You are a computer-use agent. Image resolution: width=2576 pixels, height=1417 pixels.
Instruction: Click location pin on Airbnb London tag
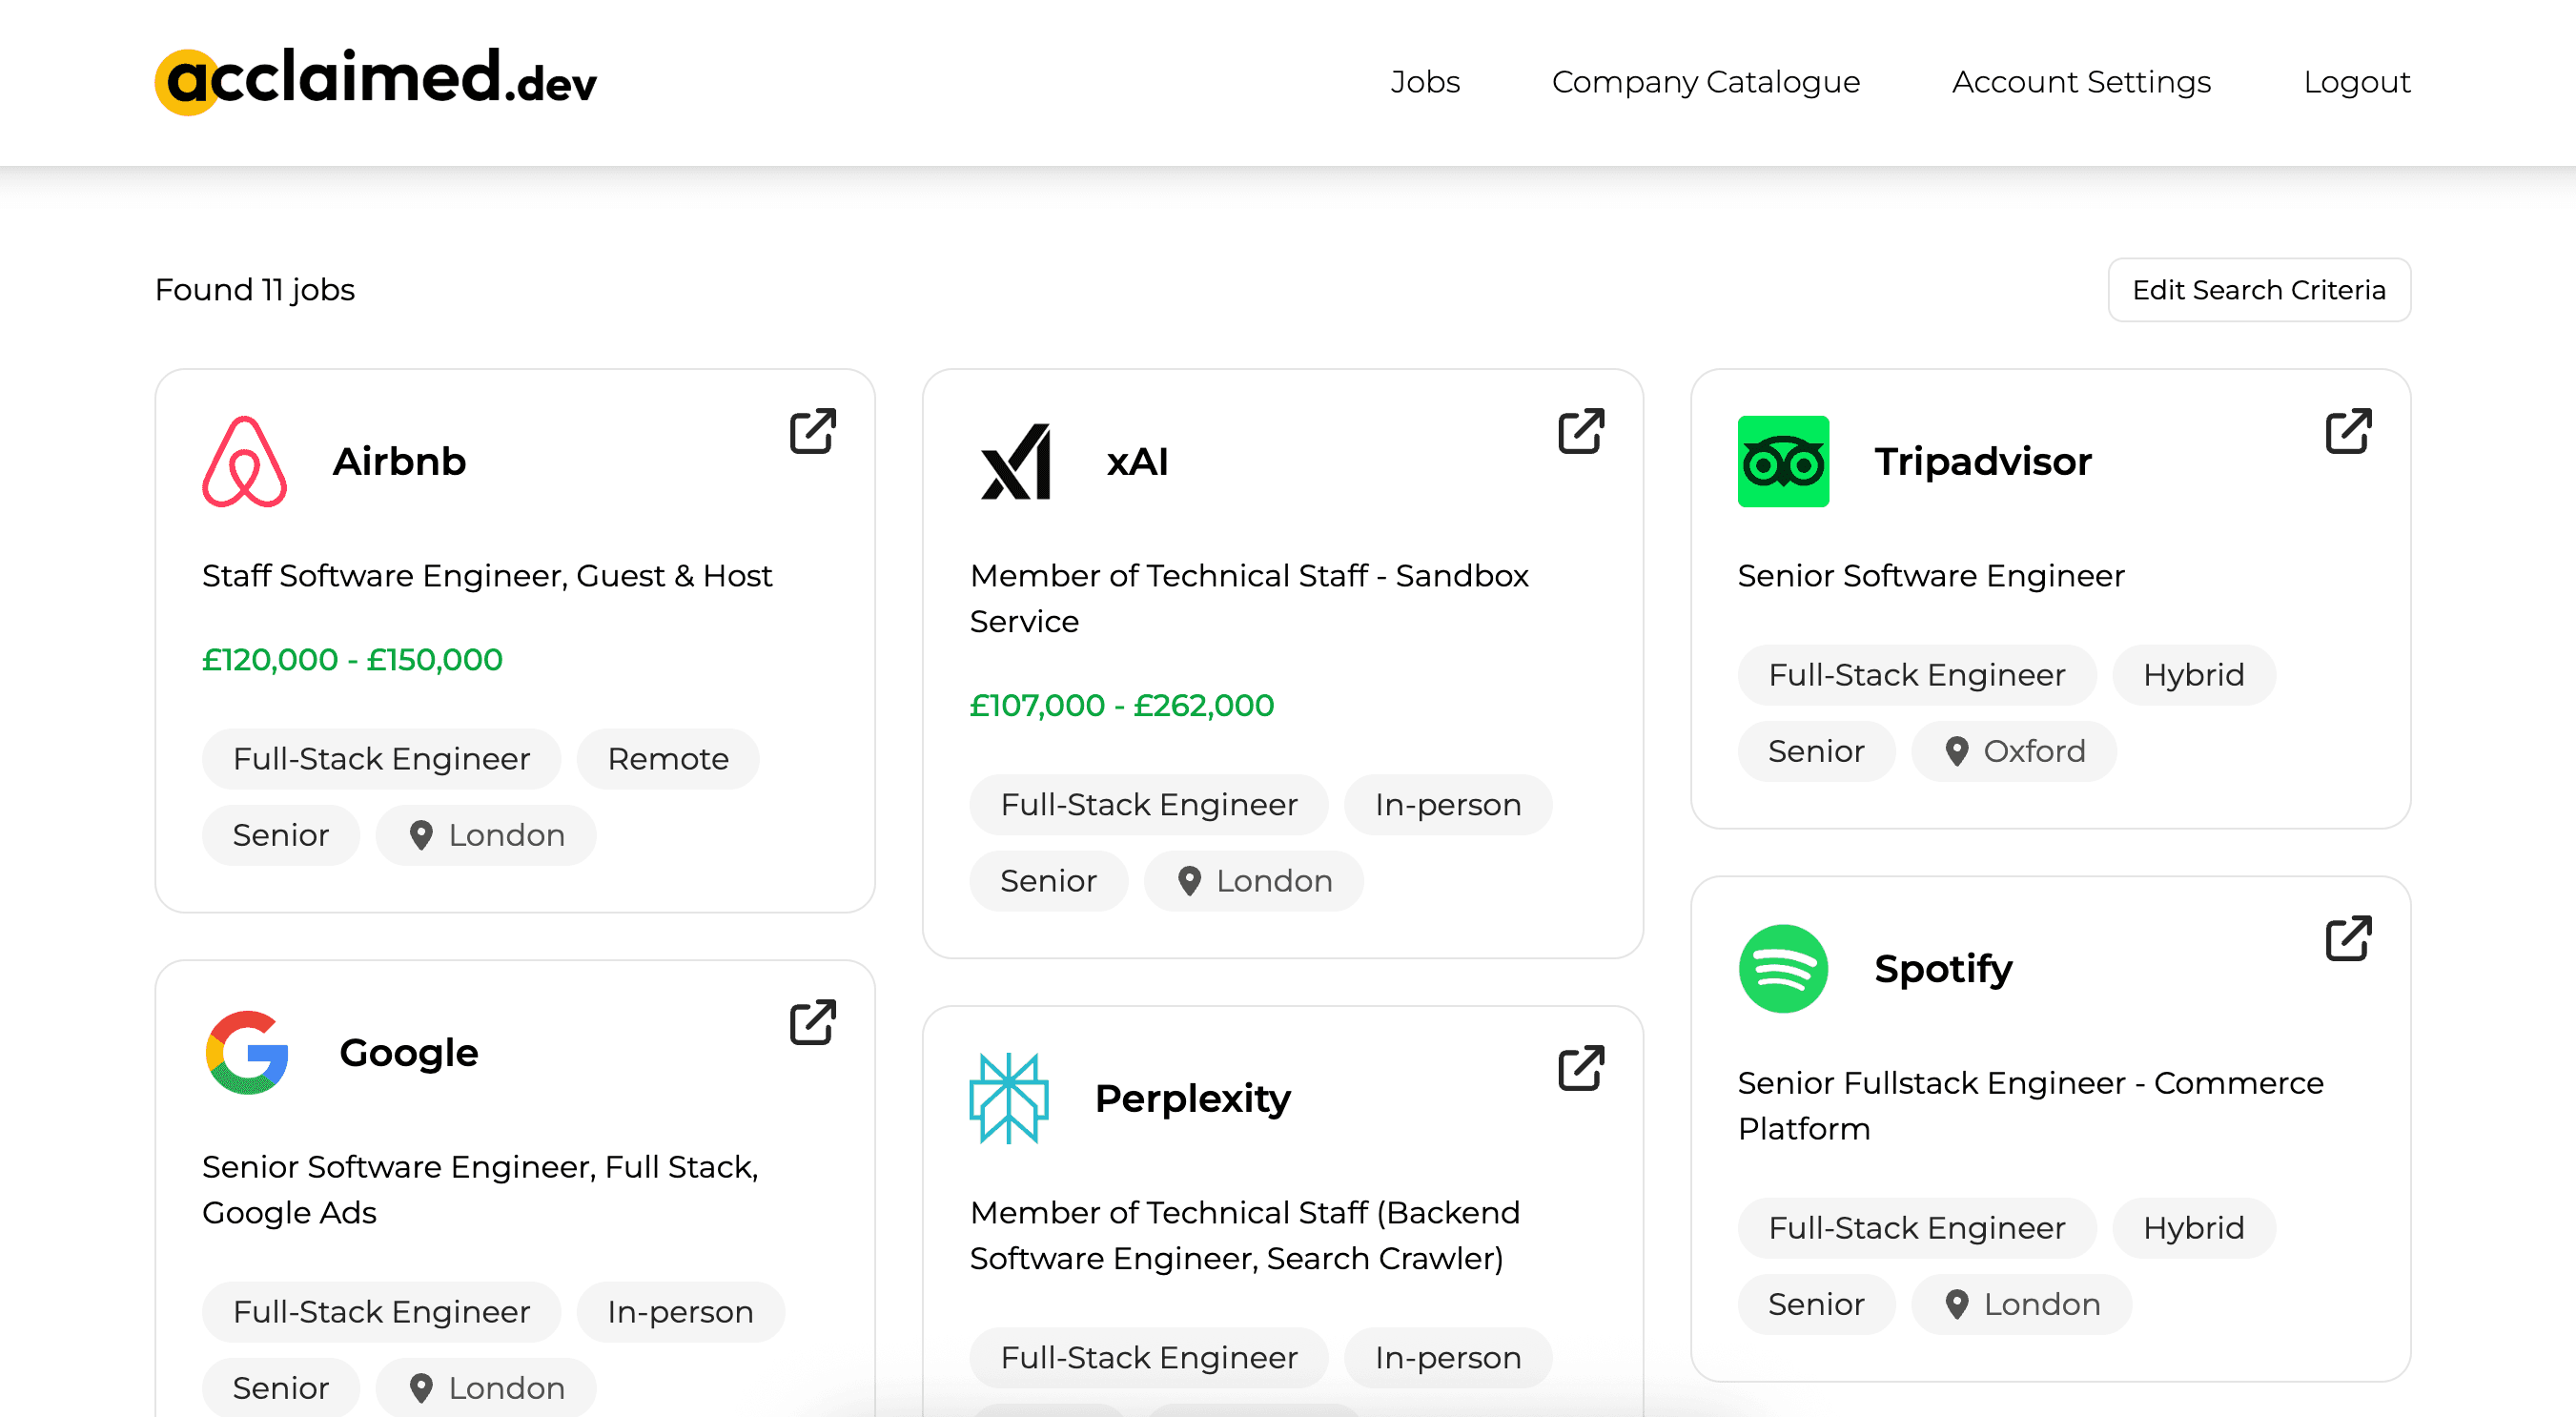[x=421, y=835]
